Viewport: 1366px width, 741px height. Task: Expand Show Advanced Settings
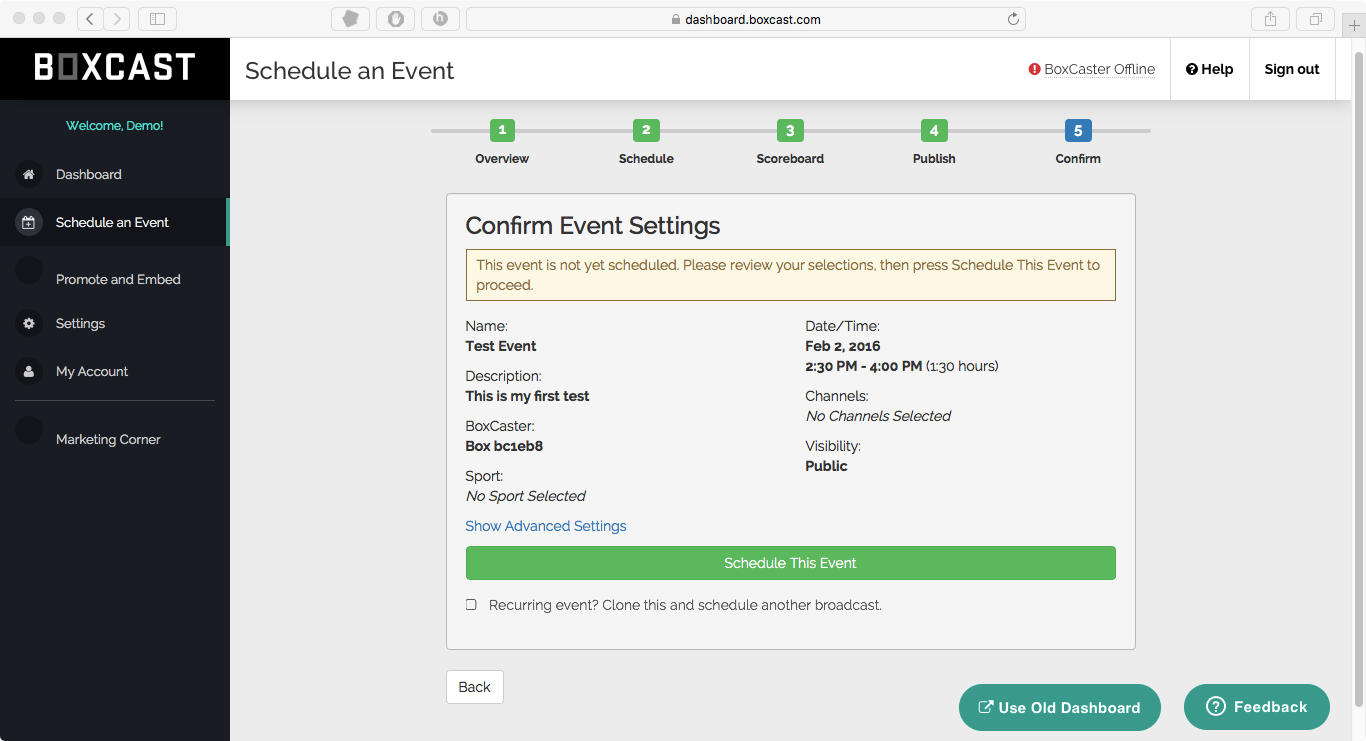(546, 526)
